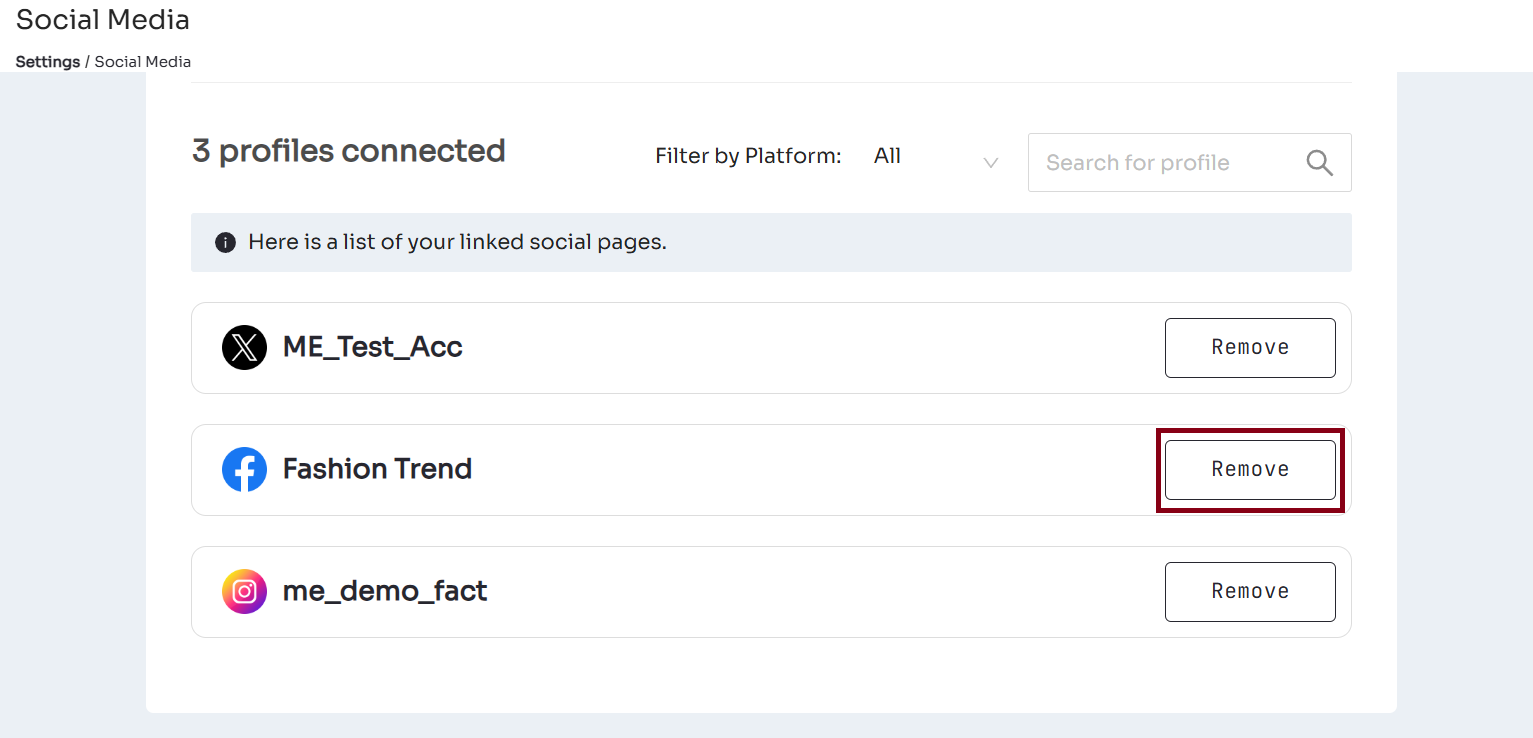1533x738 pixels.
Task: Go to Settings via the breadcrumb
Action: click(47, 62)
